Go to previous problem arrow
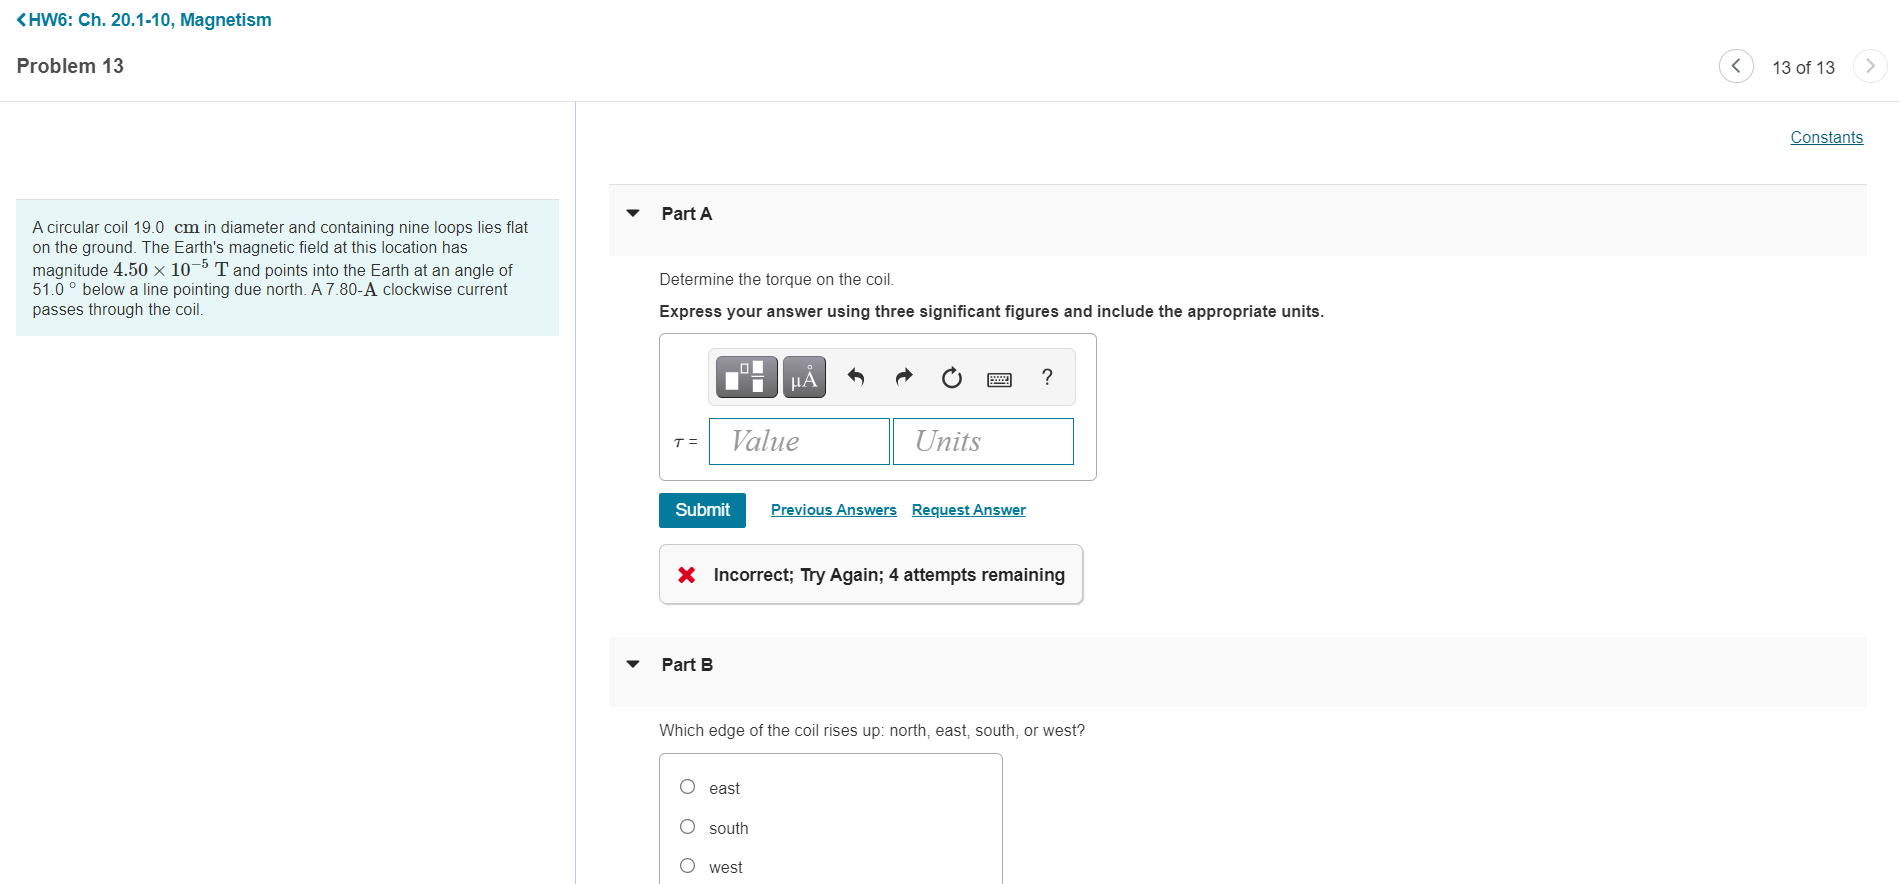 (x=1736, y=66)
